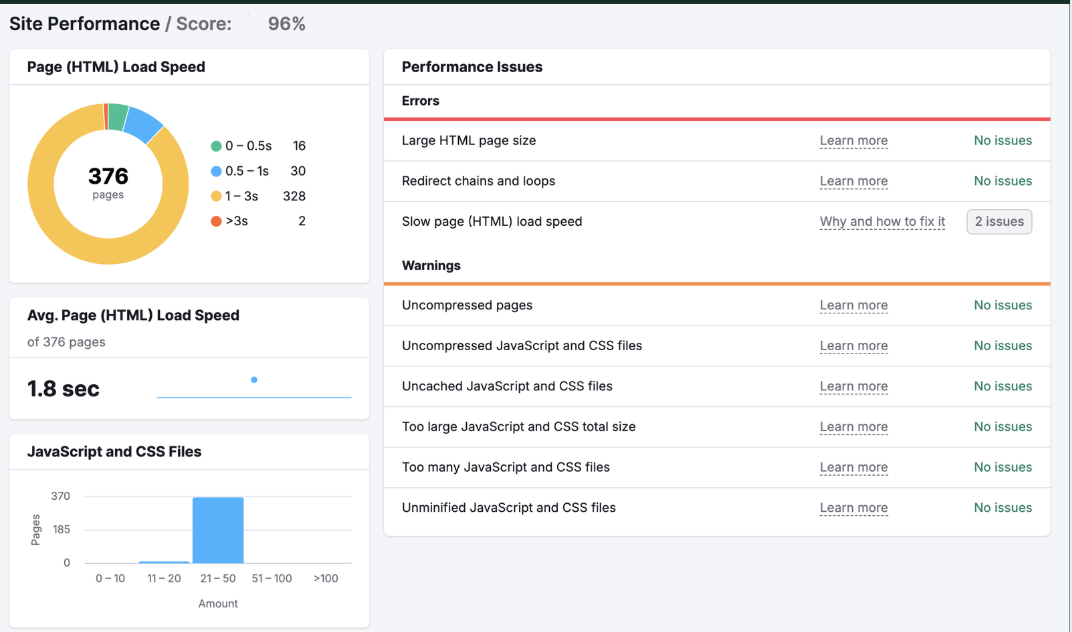The width and height of the screenshot is (1072, 632).
Task: Click the blue segment of the donut chart
Action: click(144, 124)
